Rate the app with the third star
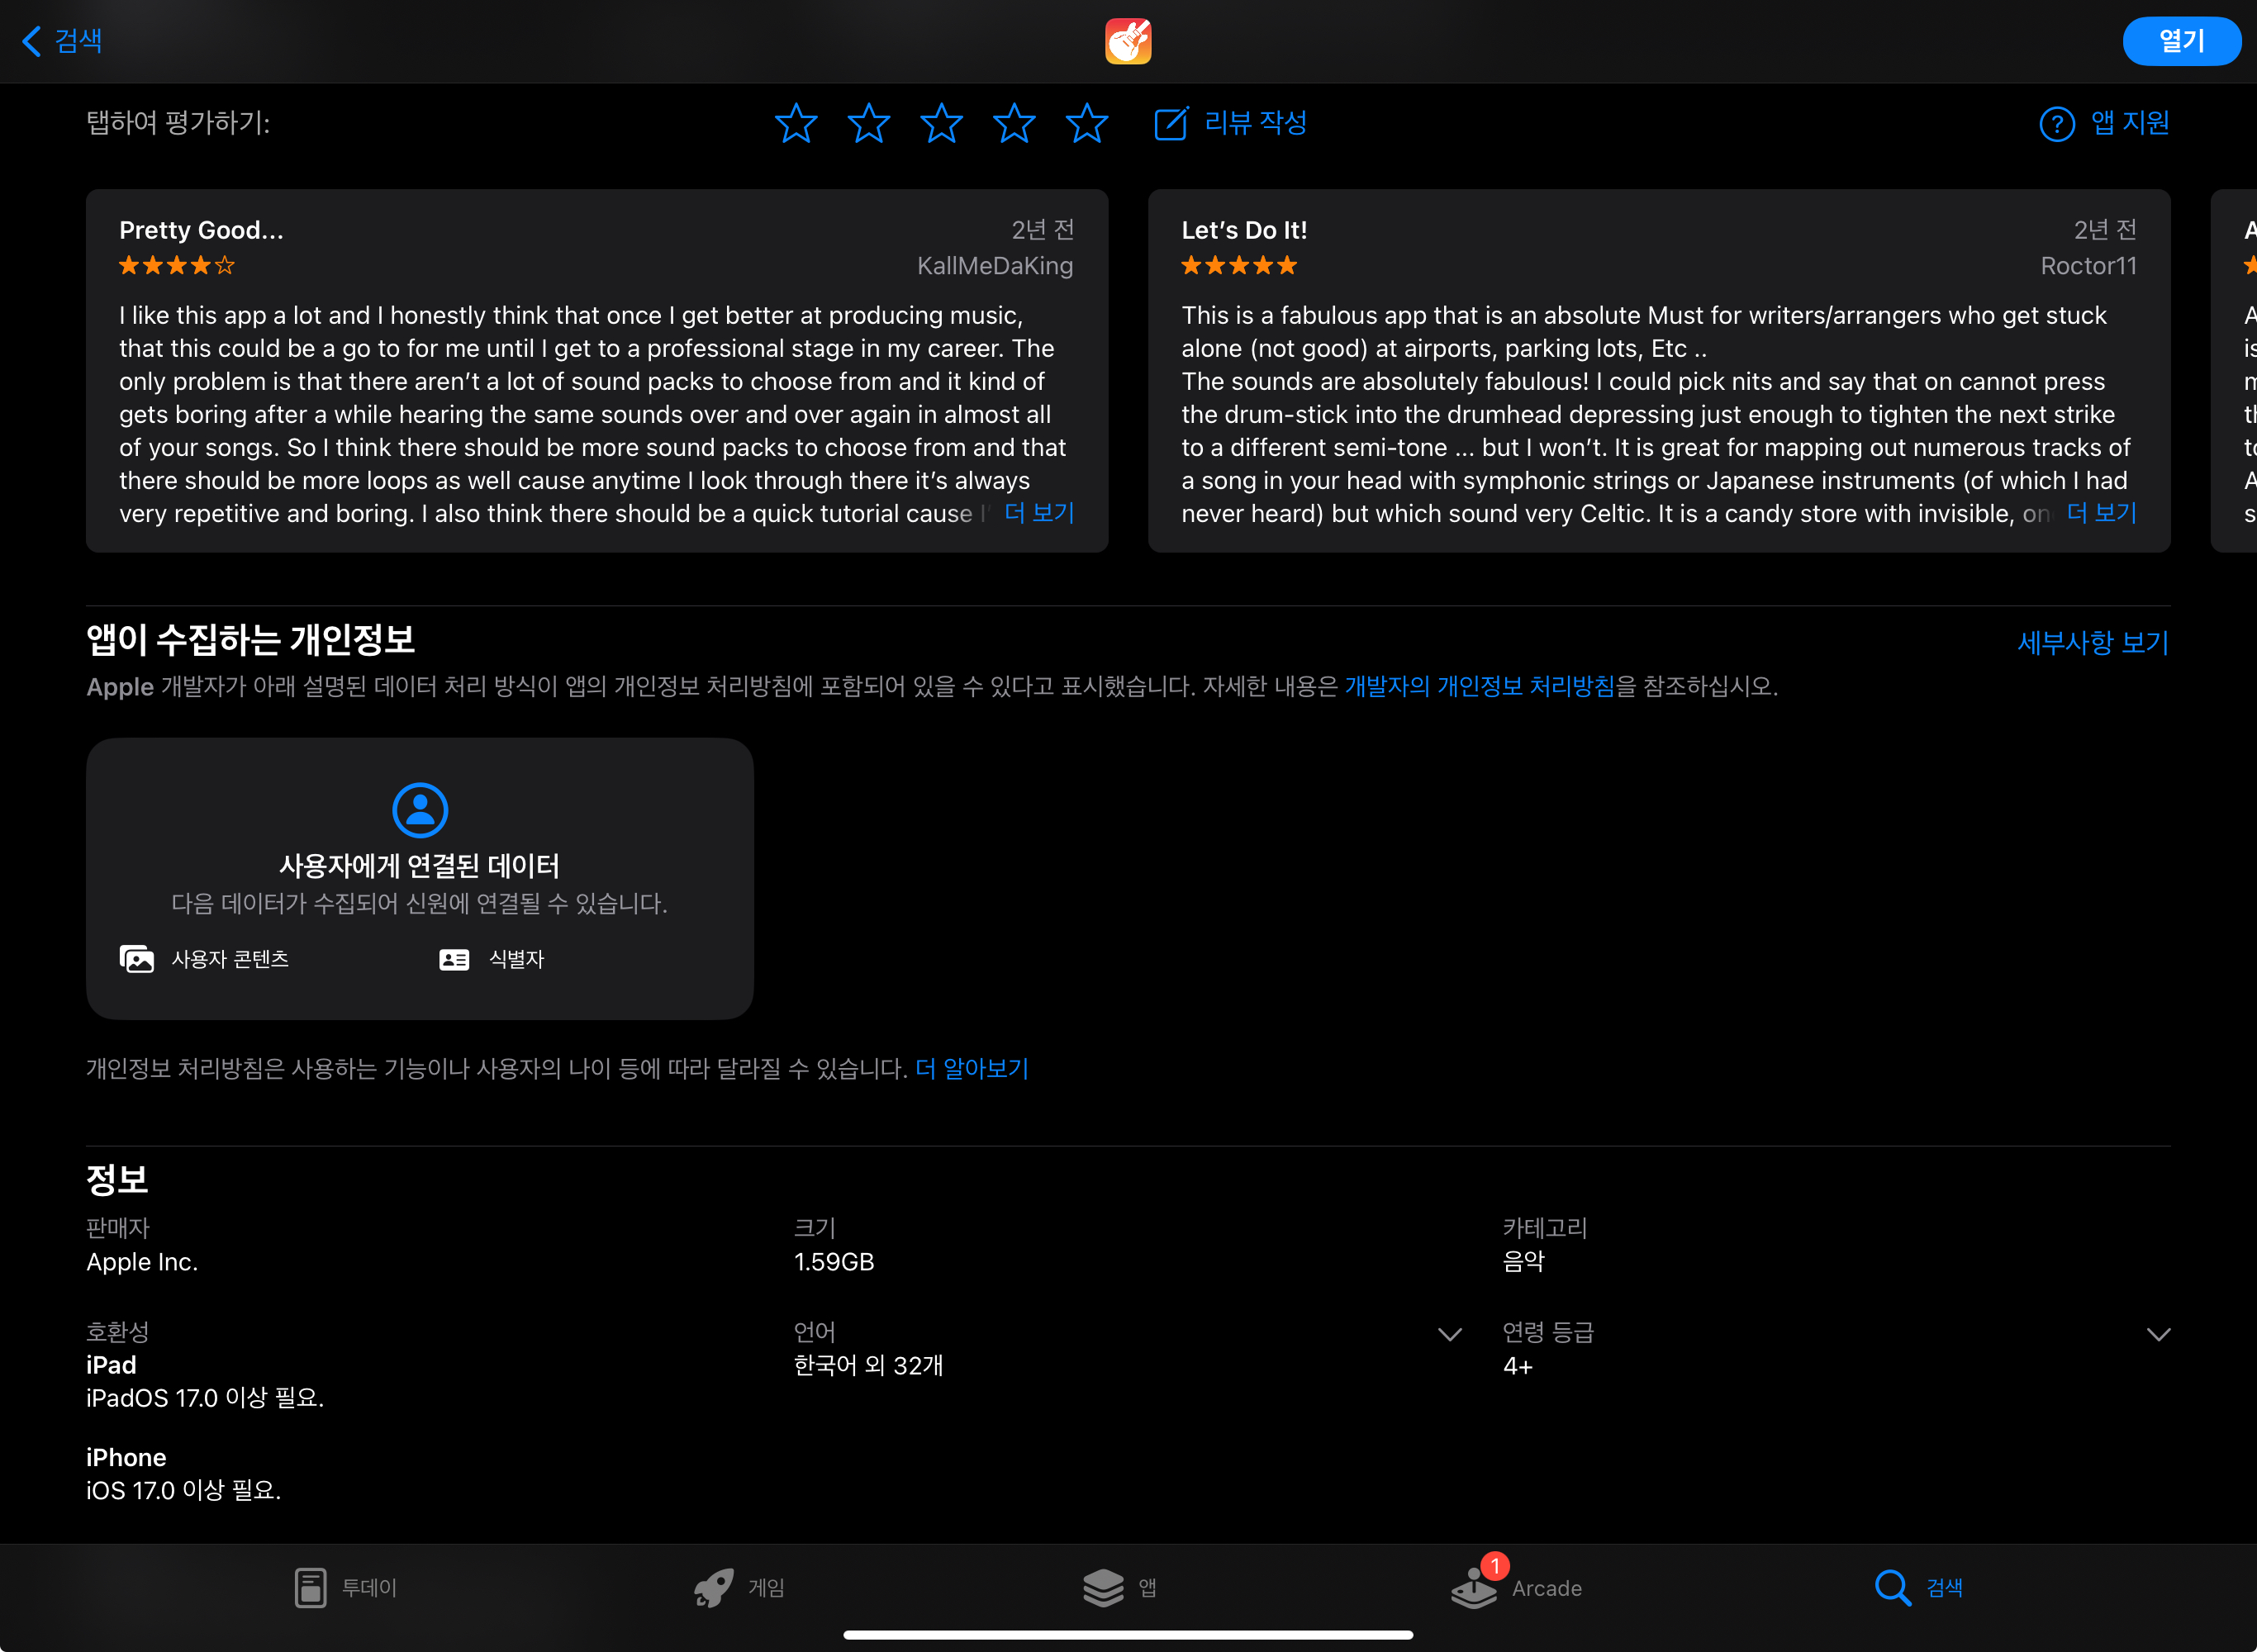The image size is (2257, 1652). [x=941, y=123]
